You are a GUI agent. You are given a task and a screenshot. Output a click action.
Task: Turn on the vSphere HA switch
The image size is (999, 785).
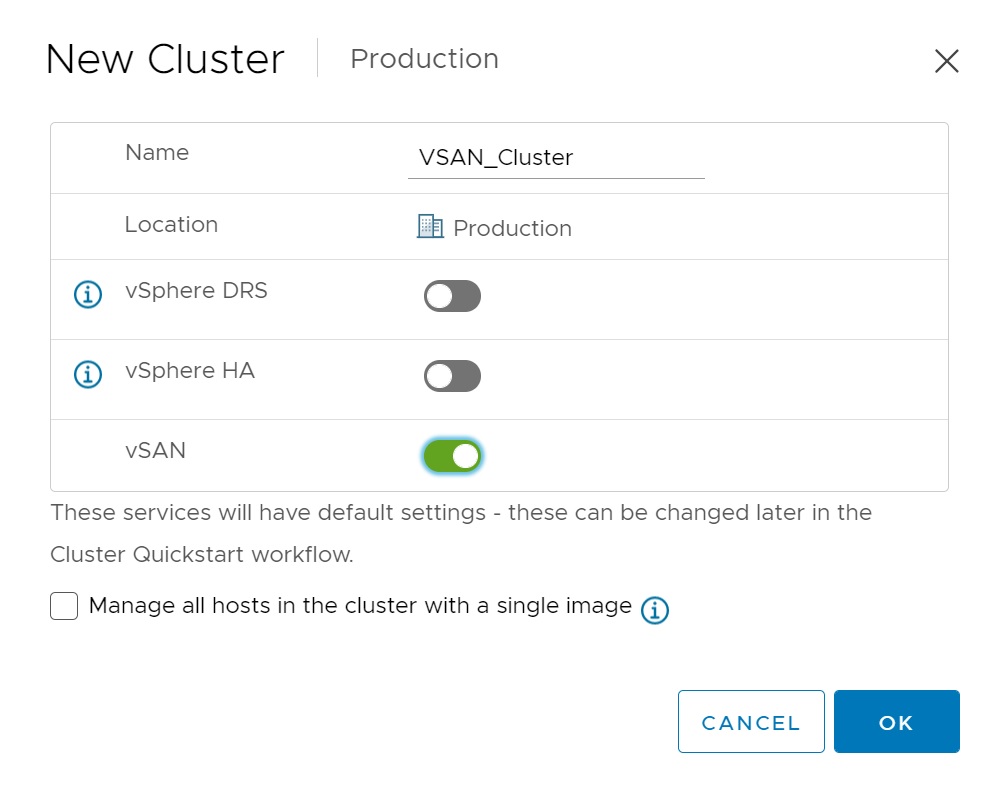point(452,376)
